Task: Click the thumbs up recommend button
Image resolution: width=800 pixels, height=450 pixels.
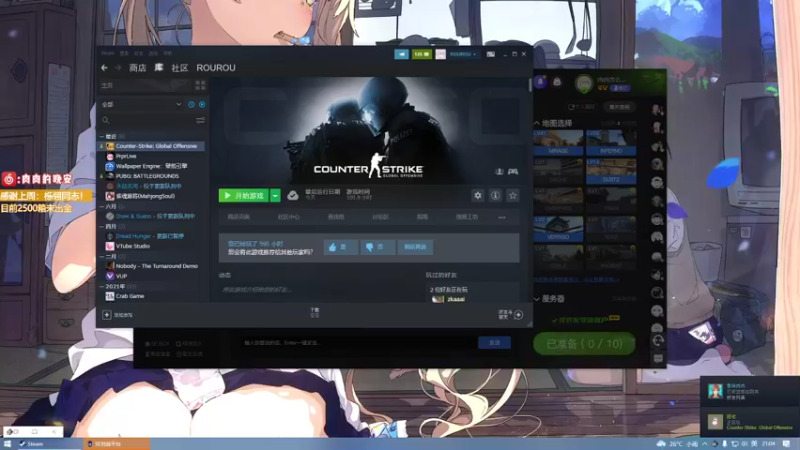Action: click(340, 247)
